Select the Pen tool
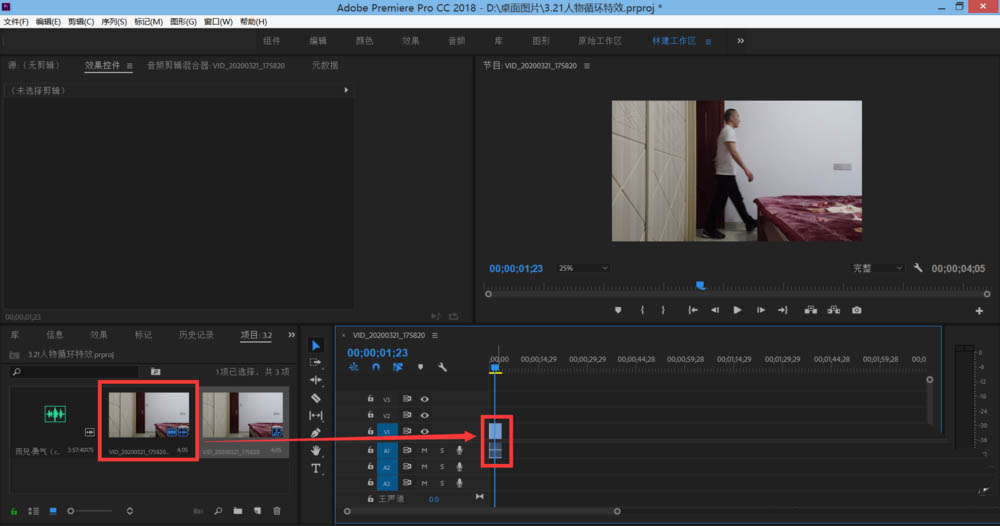The height and width of the screenshot is (526, 1000). pyautogui.click(x=316, y=433)
